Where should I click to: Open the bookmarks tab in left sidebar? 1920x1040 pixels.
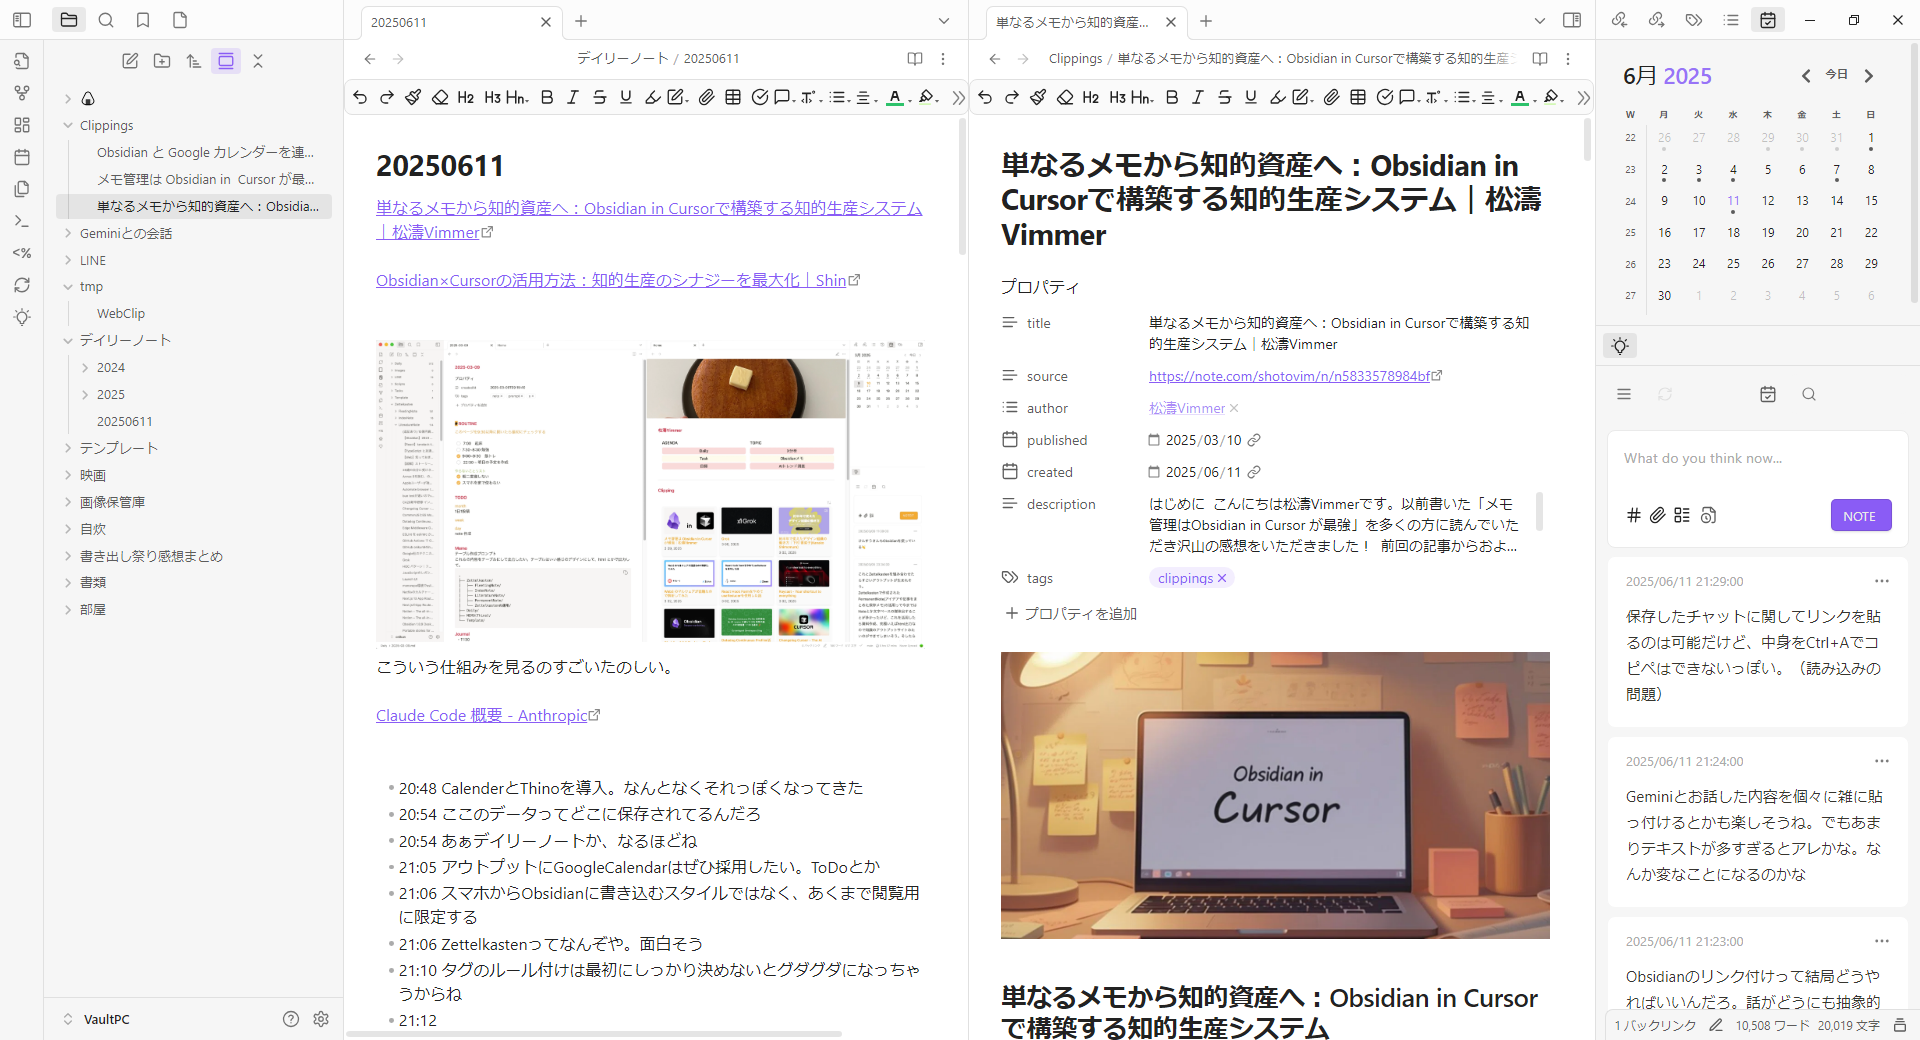[x=143, y=20]
